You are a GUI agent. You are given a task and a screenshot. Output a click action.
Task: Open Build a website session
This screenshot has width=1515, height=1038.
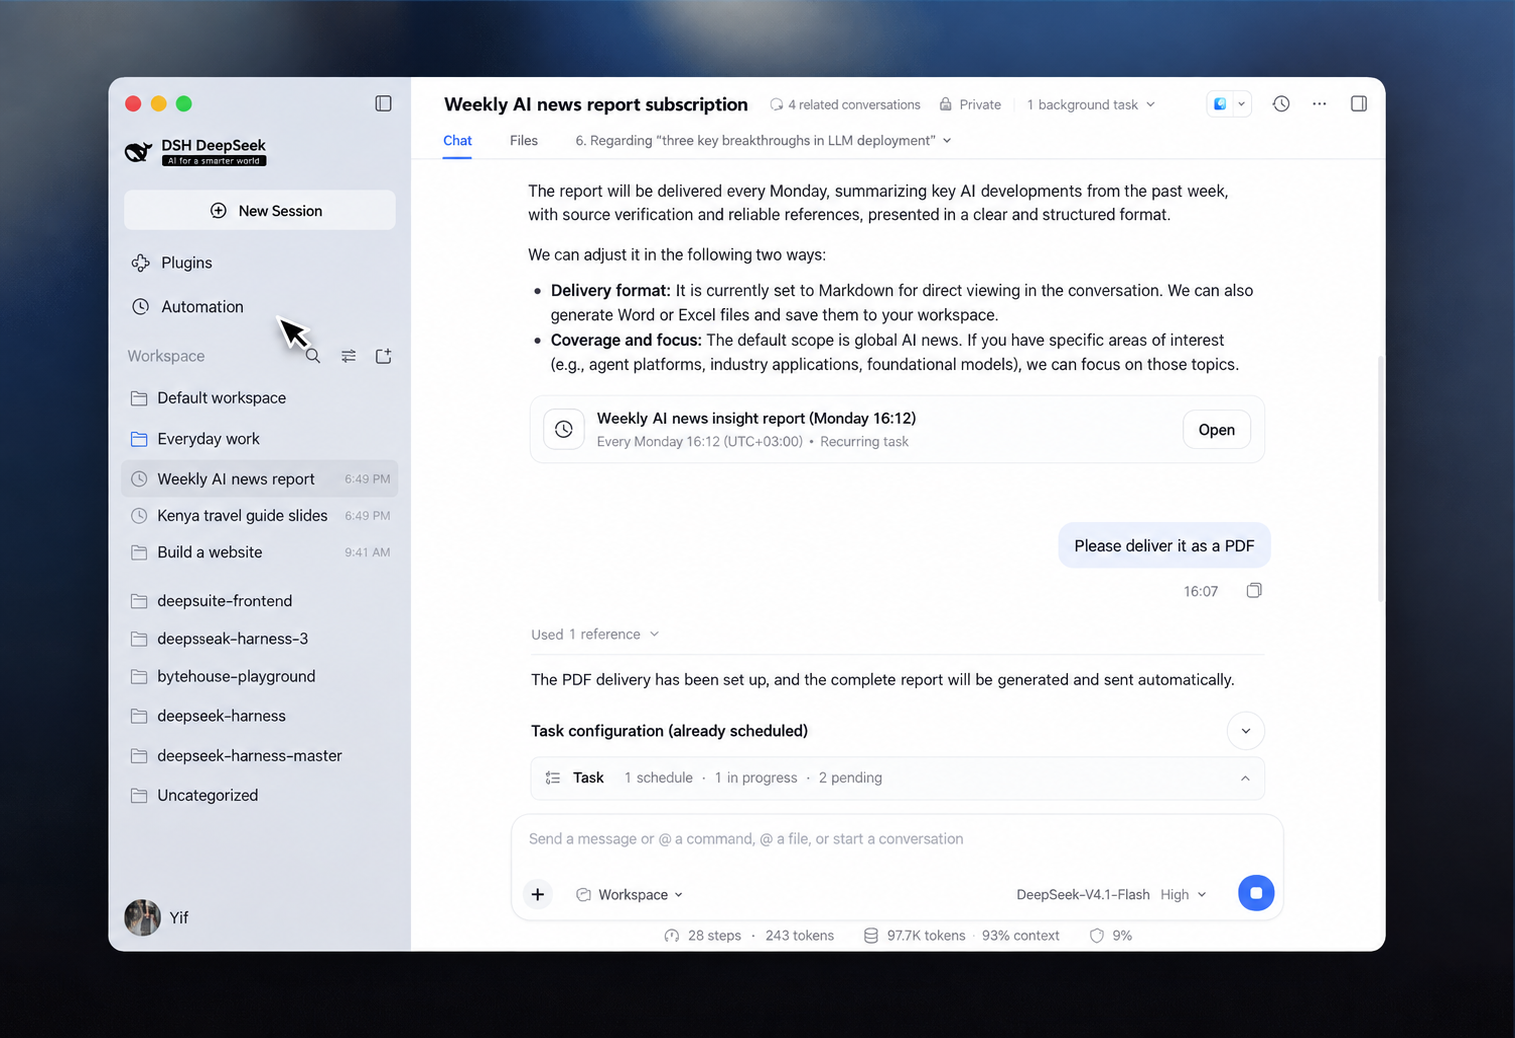260,552
